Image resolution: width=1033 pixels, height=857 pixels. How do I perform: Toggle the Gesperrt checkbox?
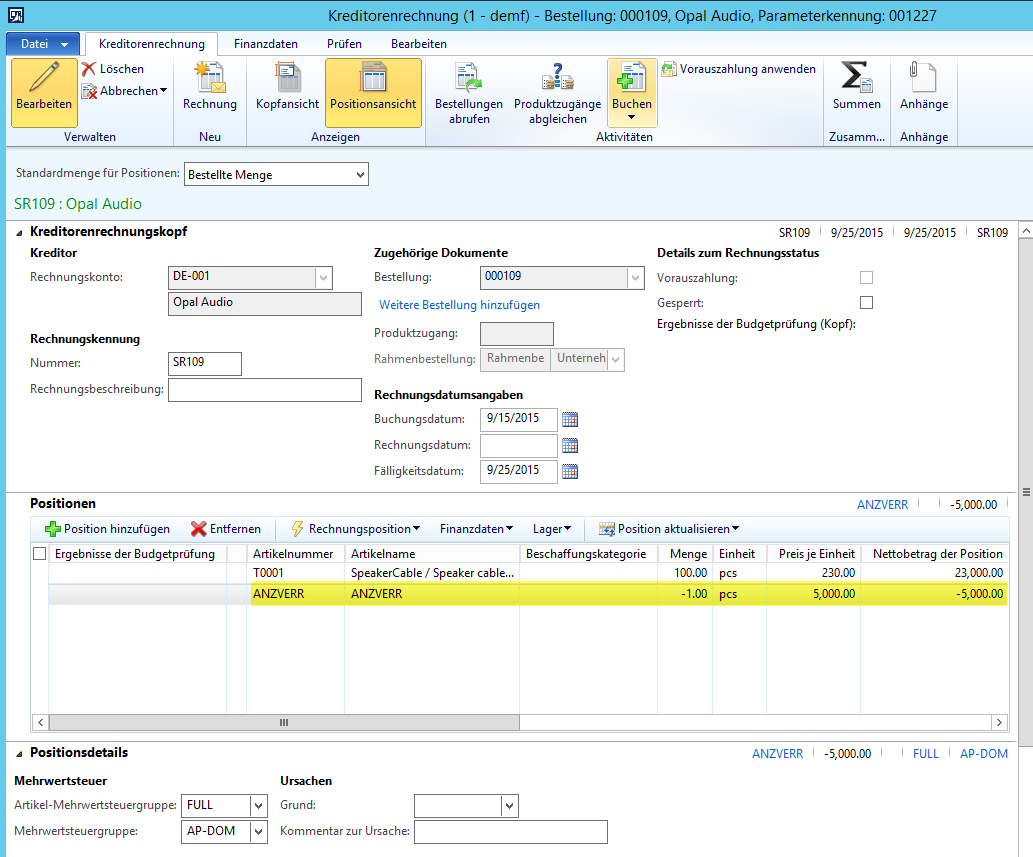point(867,303)
